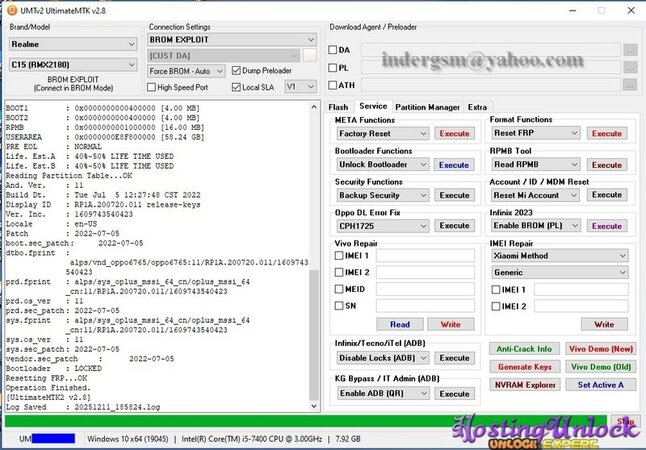646x450 pixels.
Task: Switch to the Flash tab
Action: (x=338, y=106)
